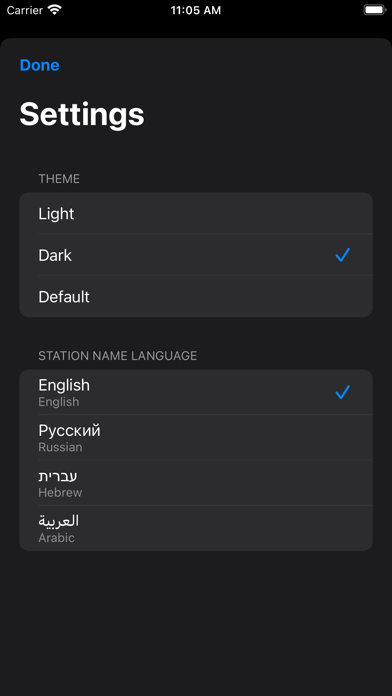This screenshot has width=392, height=696.
Task: Dismiss settings with the Done button
Action: coord(40,65)
